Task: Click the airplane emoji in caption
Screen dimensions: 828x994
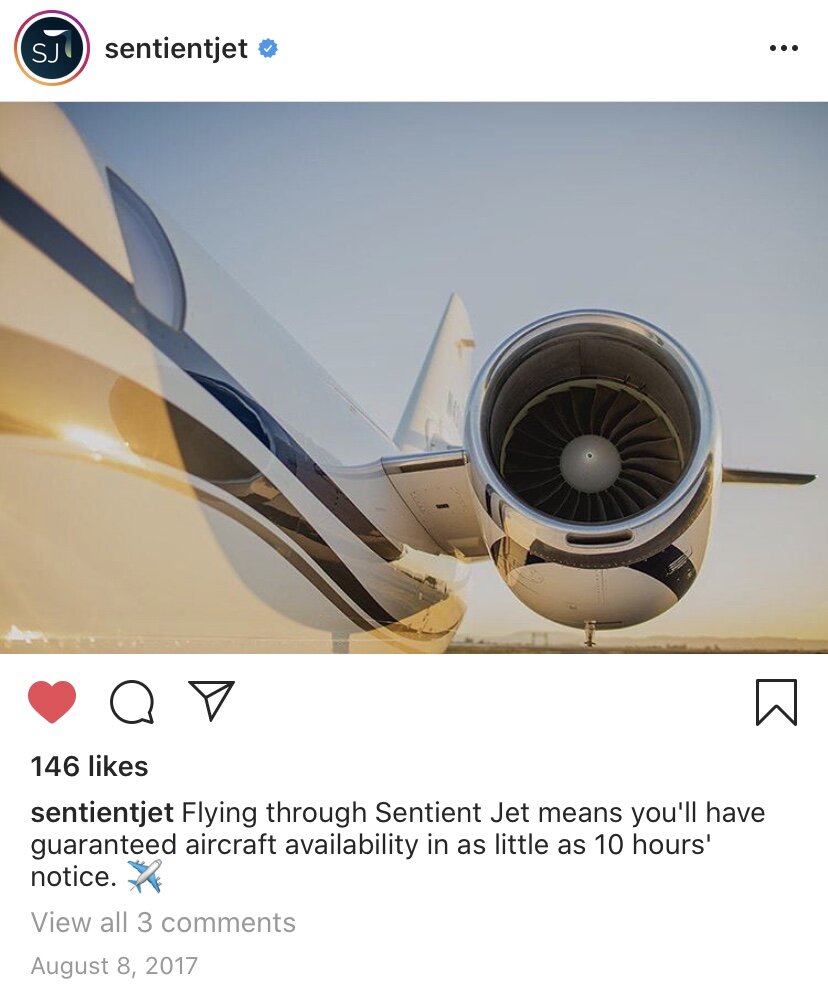Action: tap(145, 876)
